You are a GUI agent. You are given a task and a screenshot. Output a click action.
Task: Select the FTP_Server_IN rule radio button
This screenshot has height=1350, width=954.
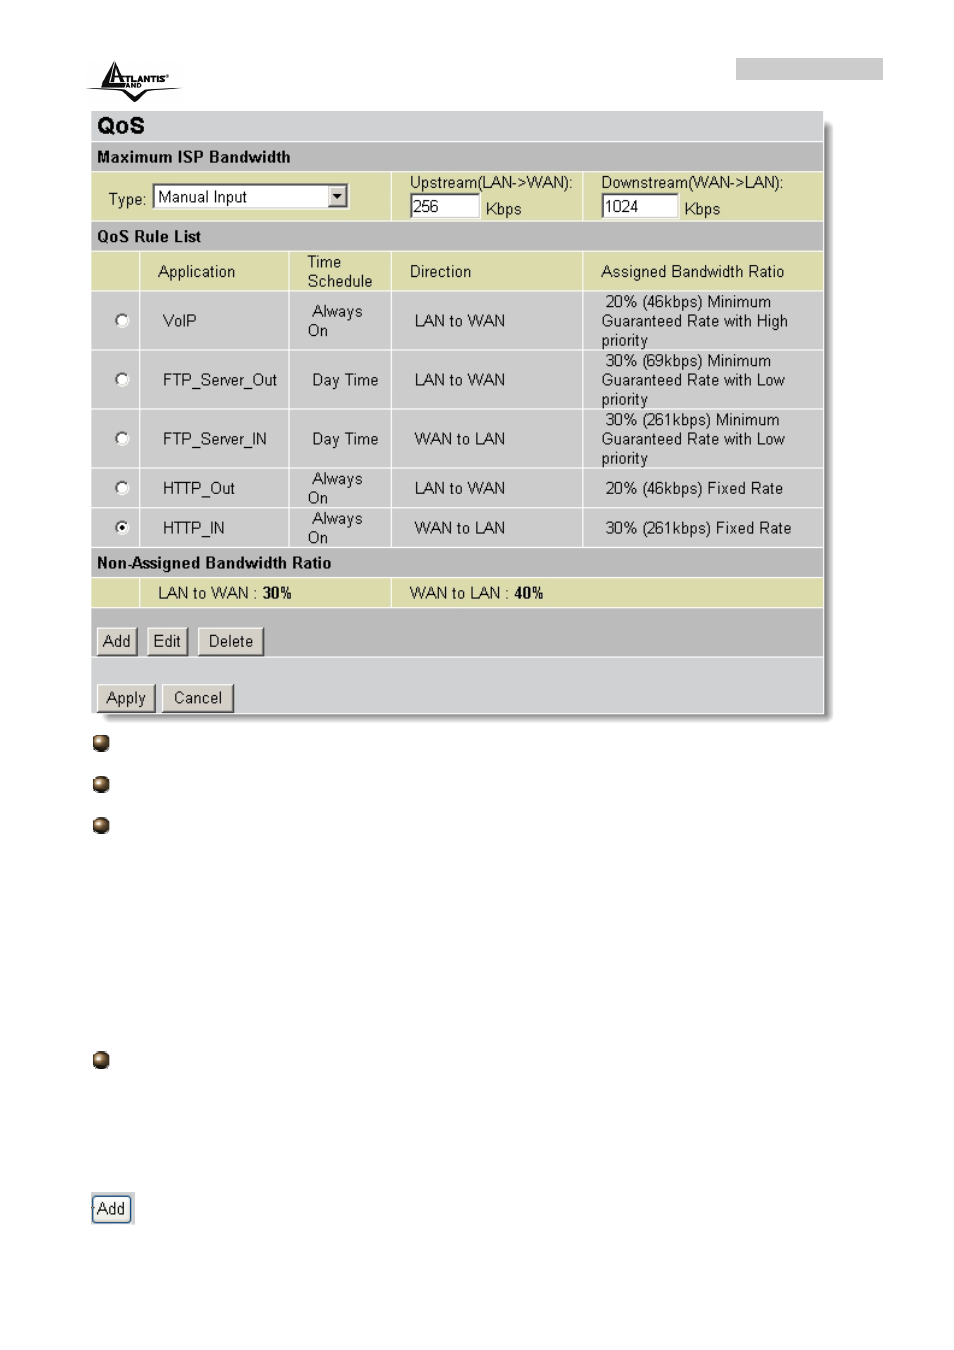(x=122, y=439)
